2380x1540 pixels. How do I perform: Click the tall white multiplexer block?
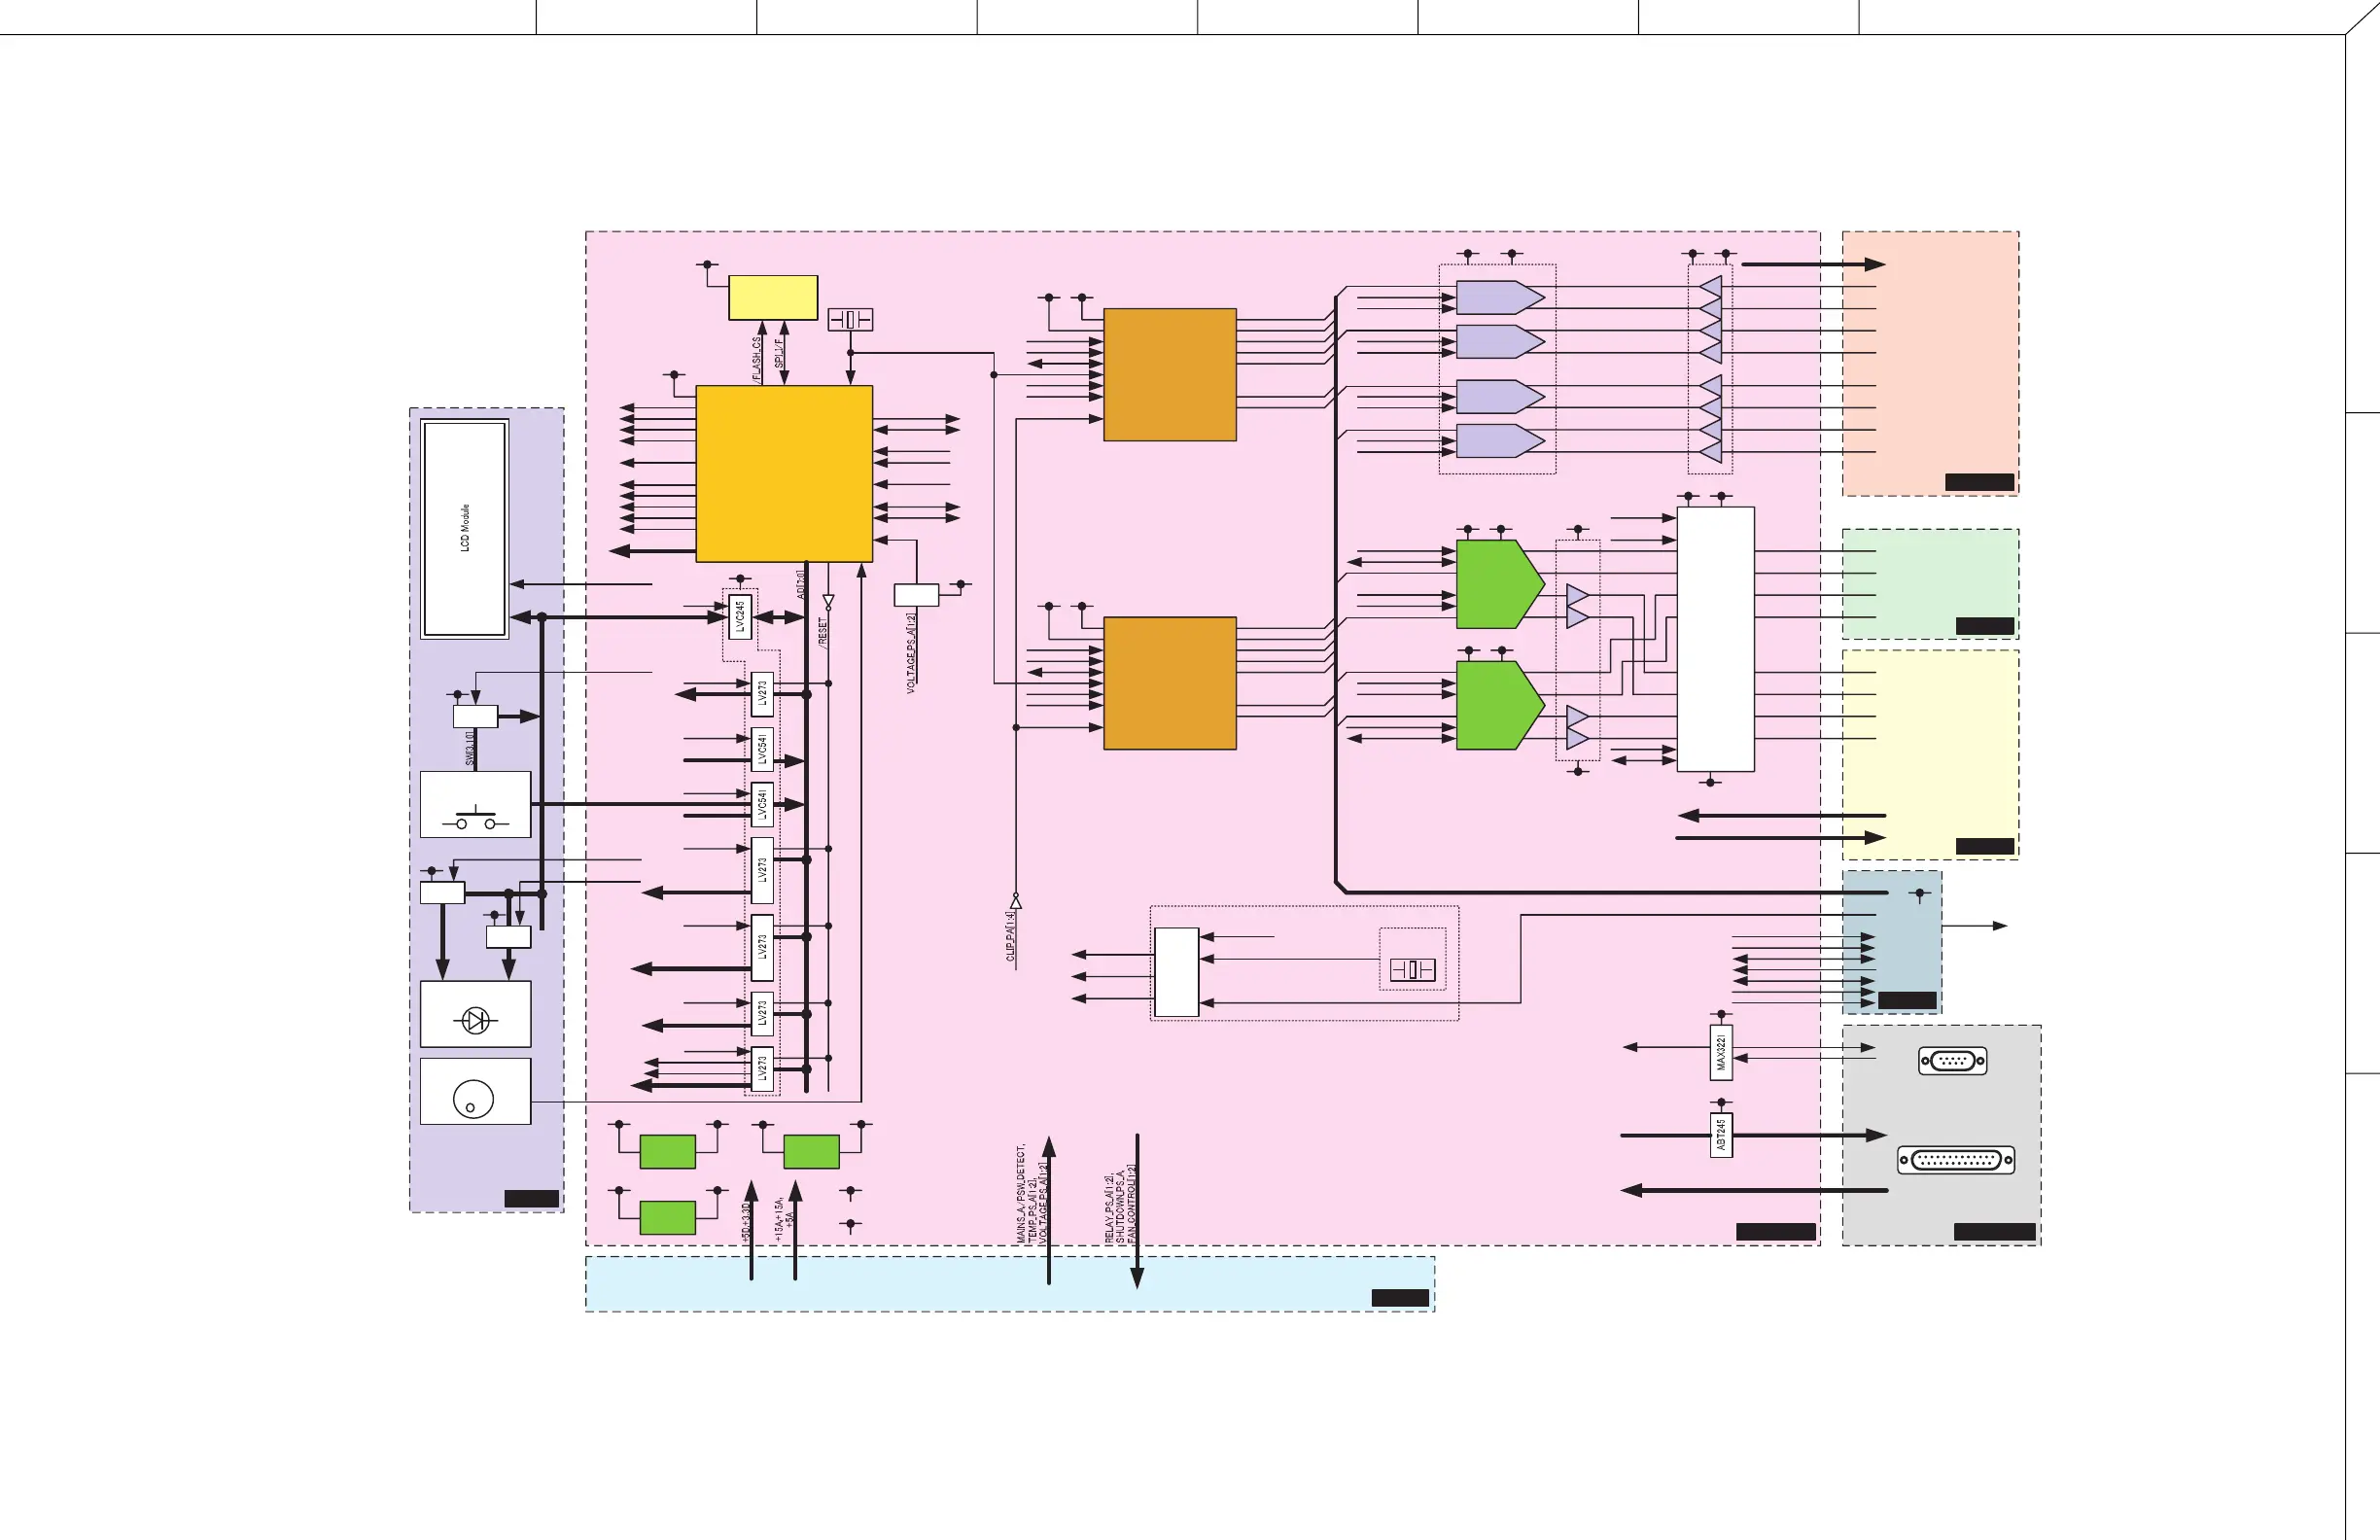[1715, 639]
